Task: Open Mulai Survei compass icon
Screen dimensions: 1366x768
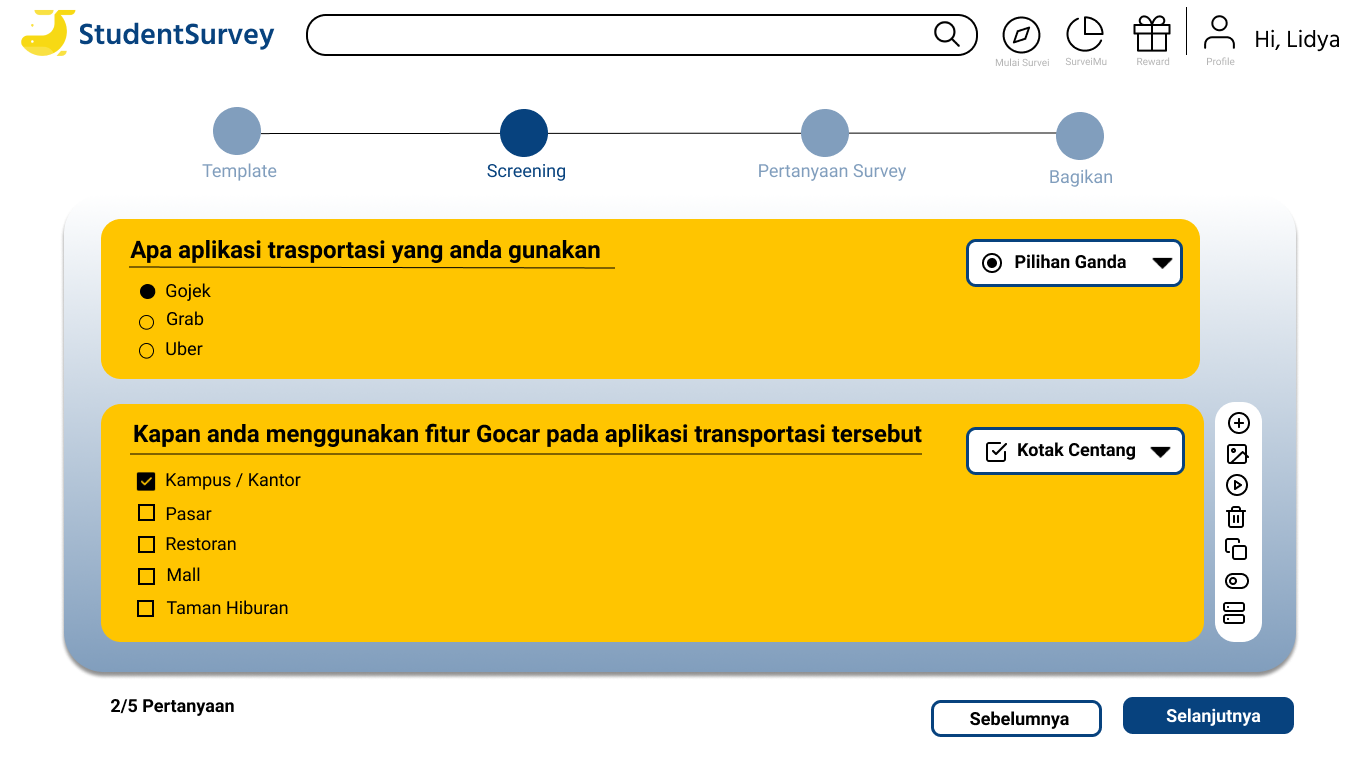Action: (1021, 35)
